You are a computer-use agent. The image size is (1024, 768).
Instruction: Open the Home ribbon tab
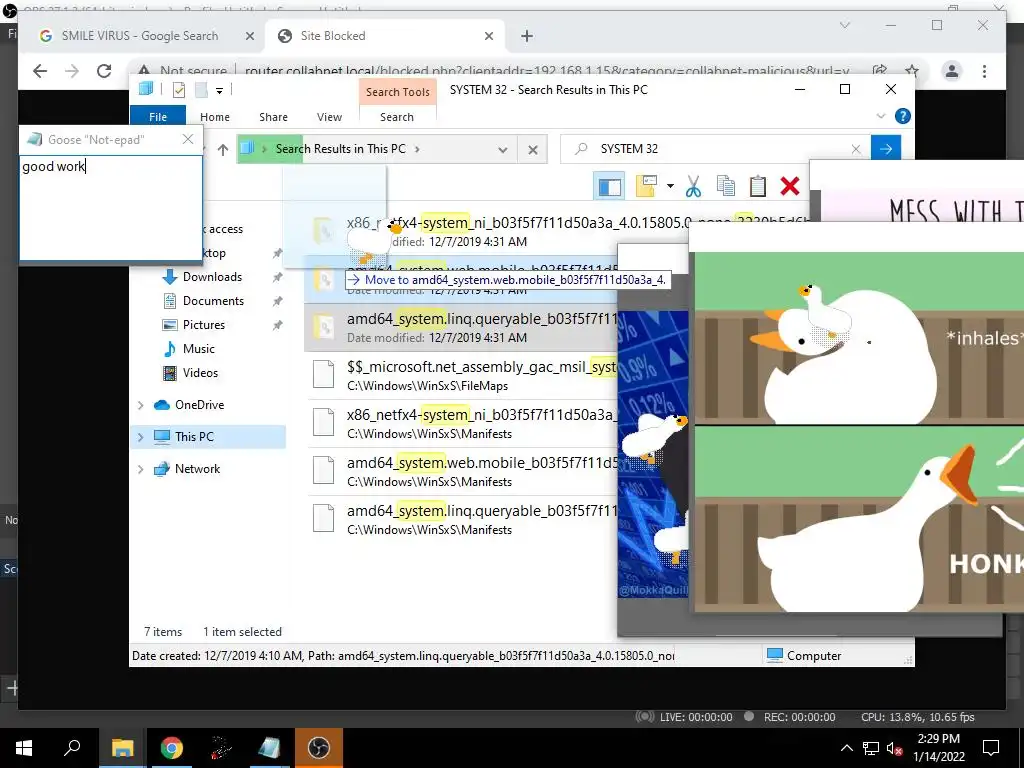pyautogui.click(x=215, y=117)
